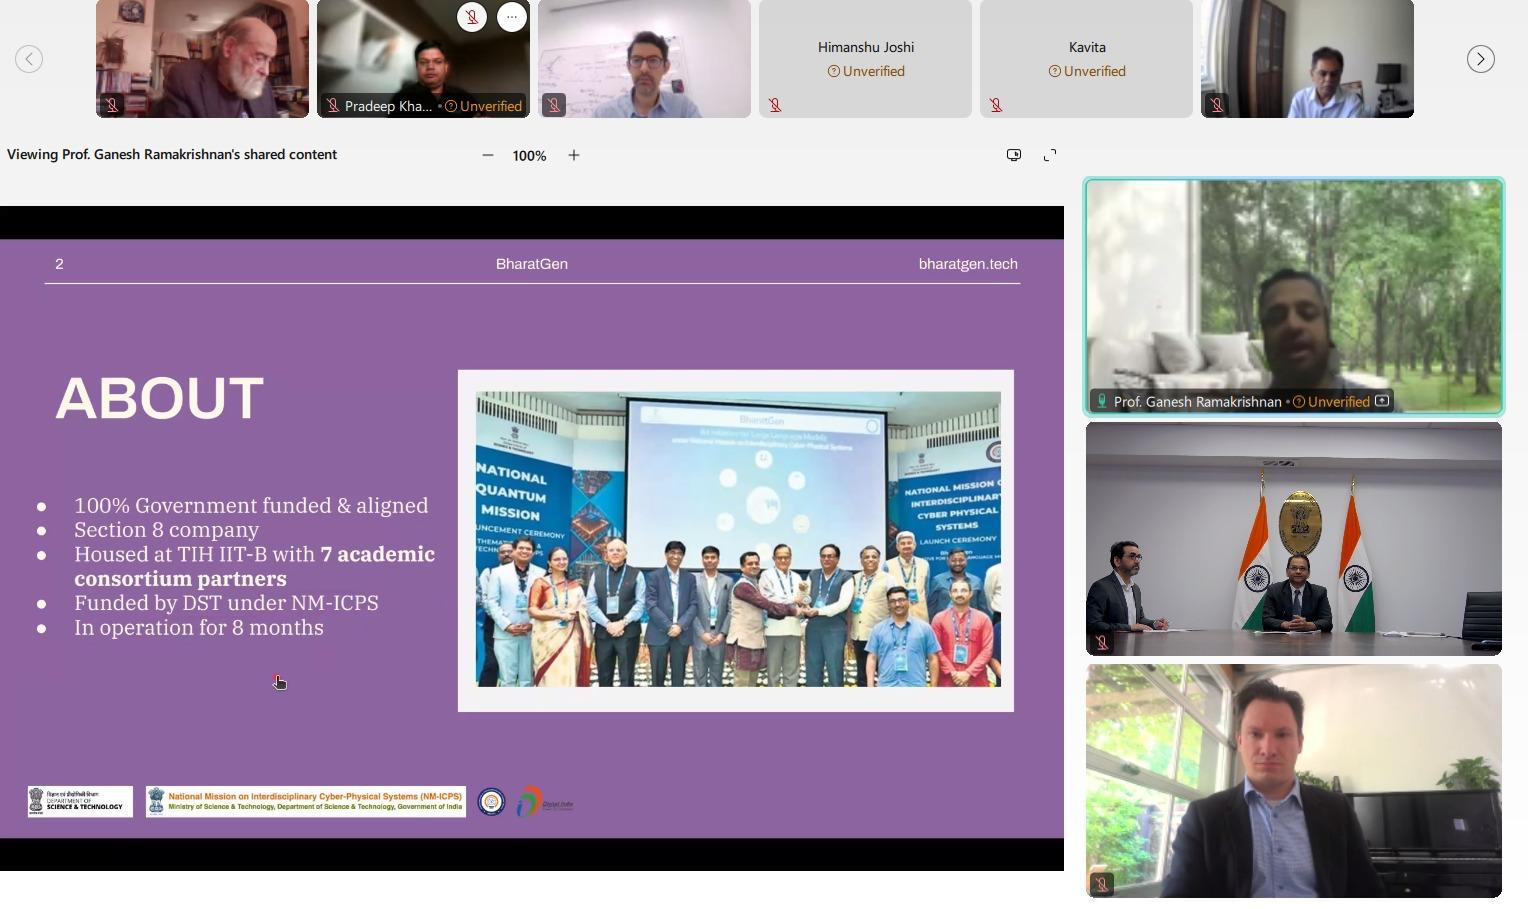This screenshot has height=909, width=1528.
Task: Click muted mic icon on Indian flags video tile
Action: click(1102, 643)
